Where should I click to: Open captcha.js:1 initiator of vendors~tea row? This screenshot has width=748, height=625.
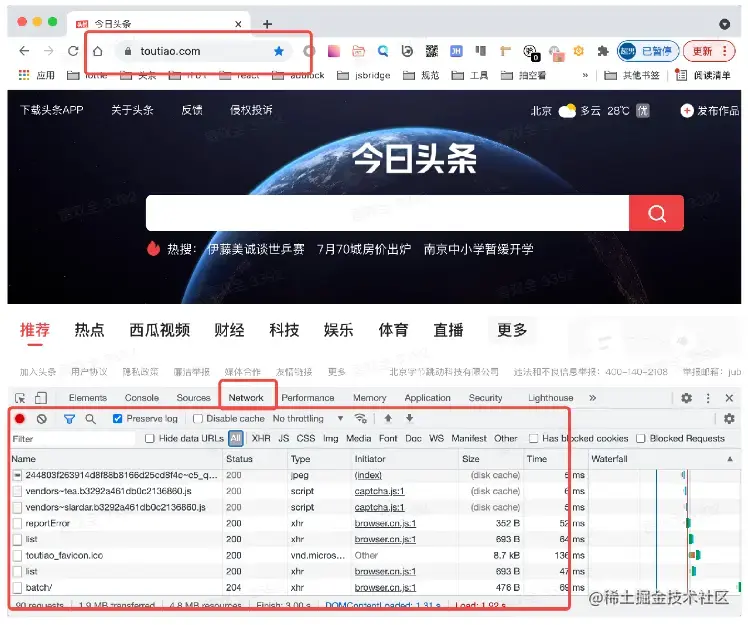click(379, 491)
